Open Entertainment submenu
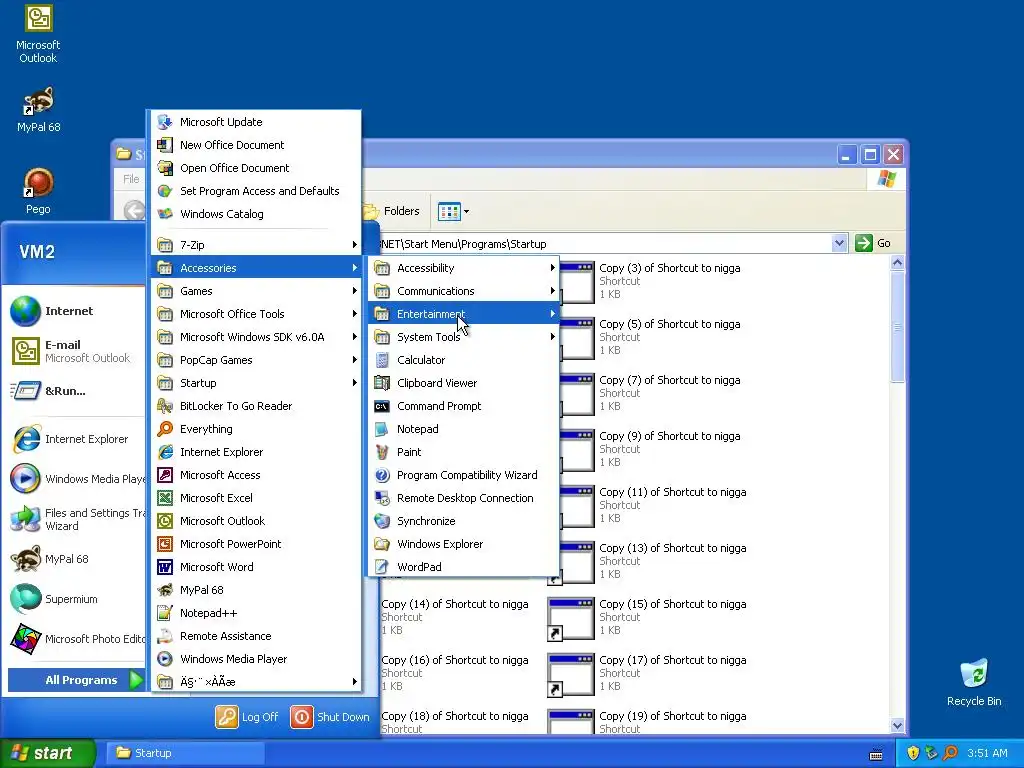This screenshot has height=768, width=1024. point(464,313)
